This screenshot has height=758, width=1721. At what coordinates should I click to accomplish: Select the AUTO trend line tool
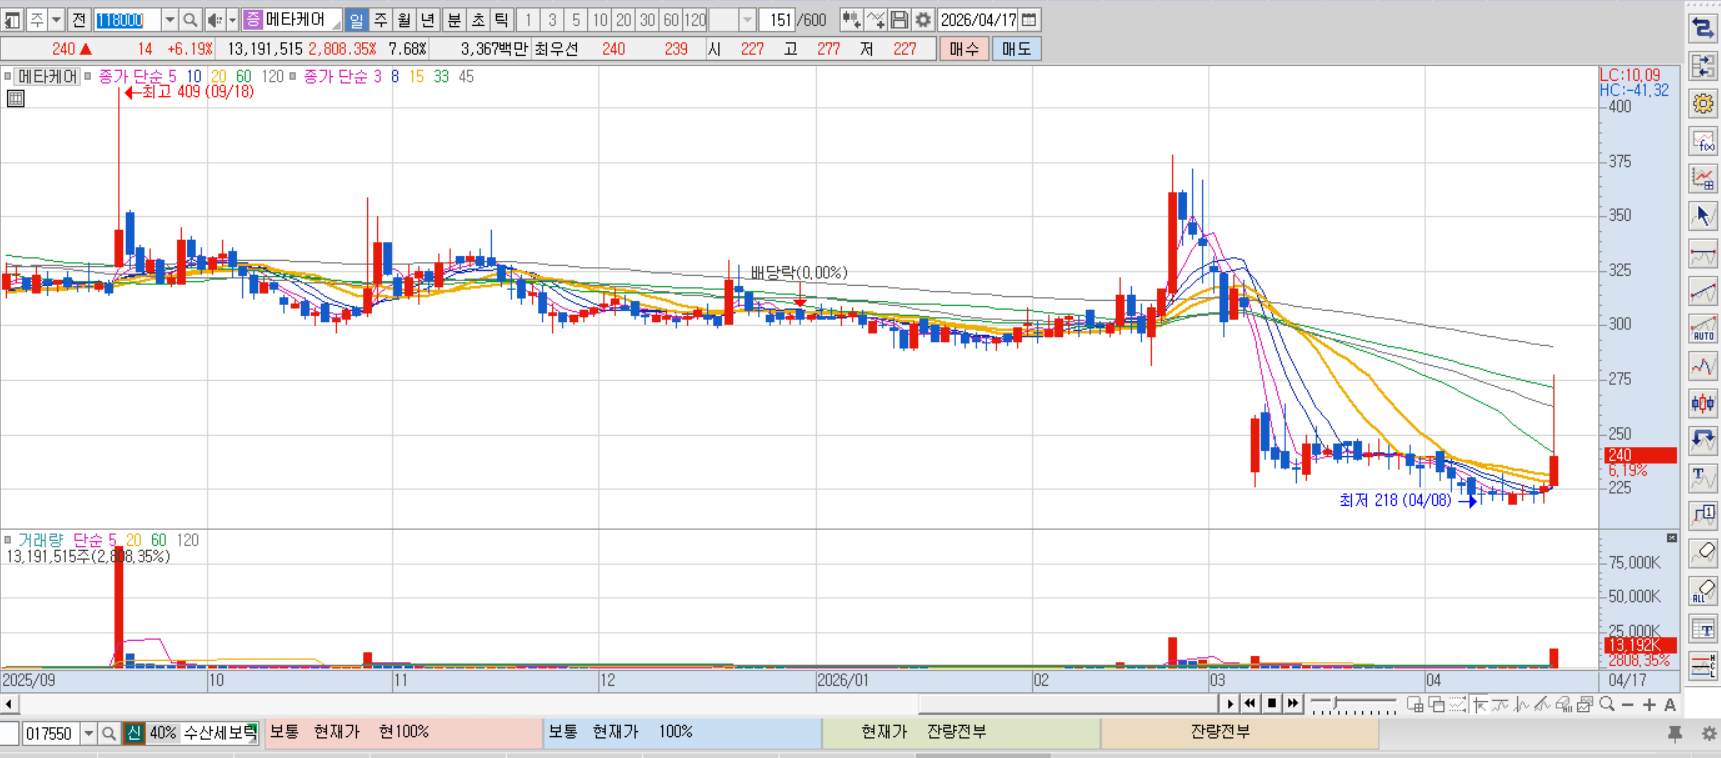(x=1703, y=328)
